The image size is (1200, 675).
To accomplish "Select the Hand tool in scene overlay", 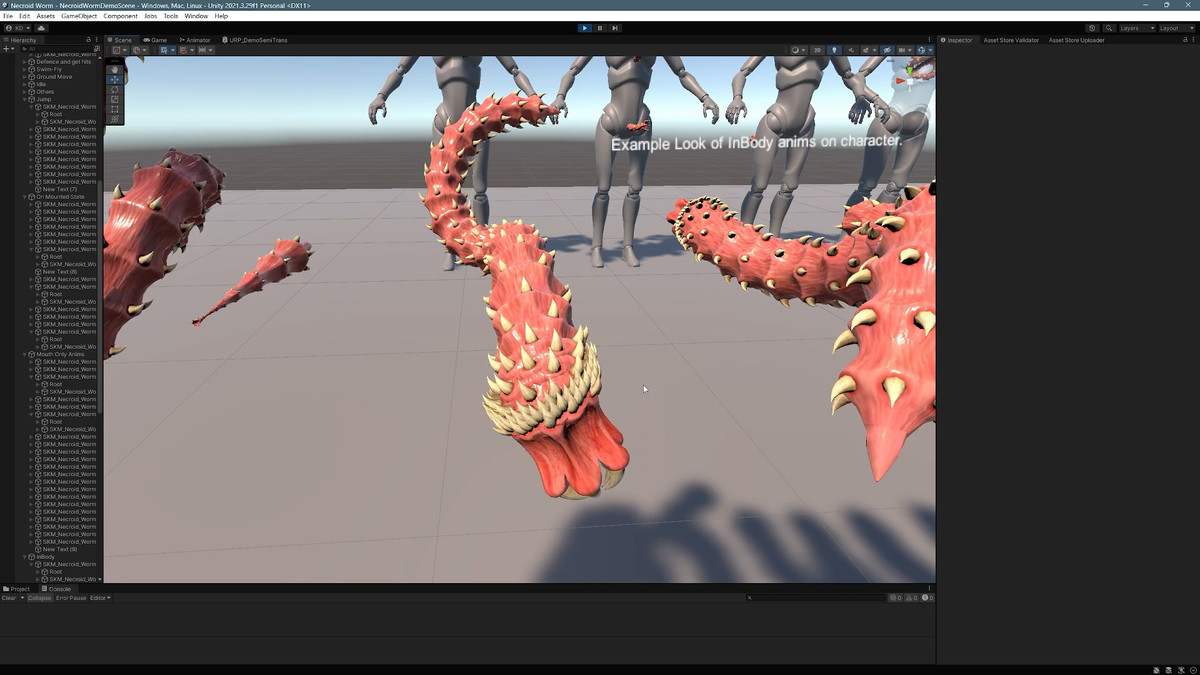I will click(115, 69).
